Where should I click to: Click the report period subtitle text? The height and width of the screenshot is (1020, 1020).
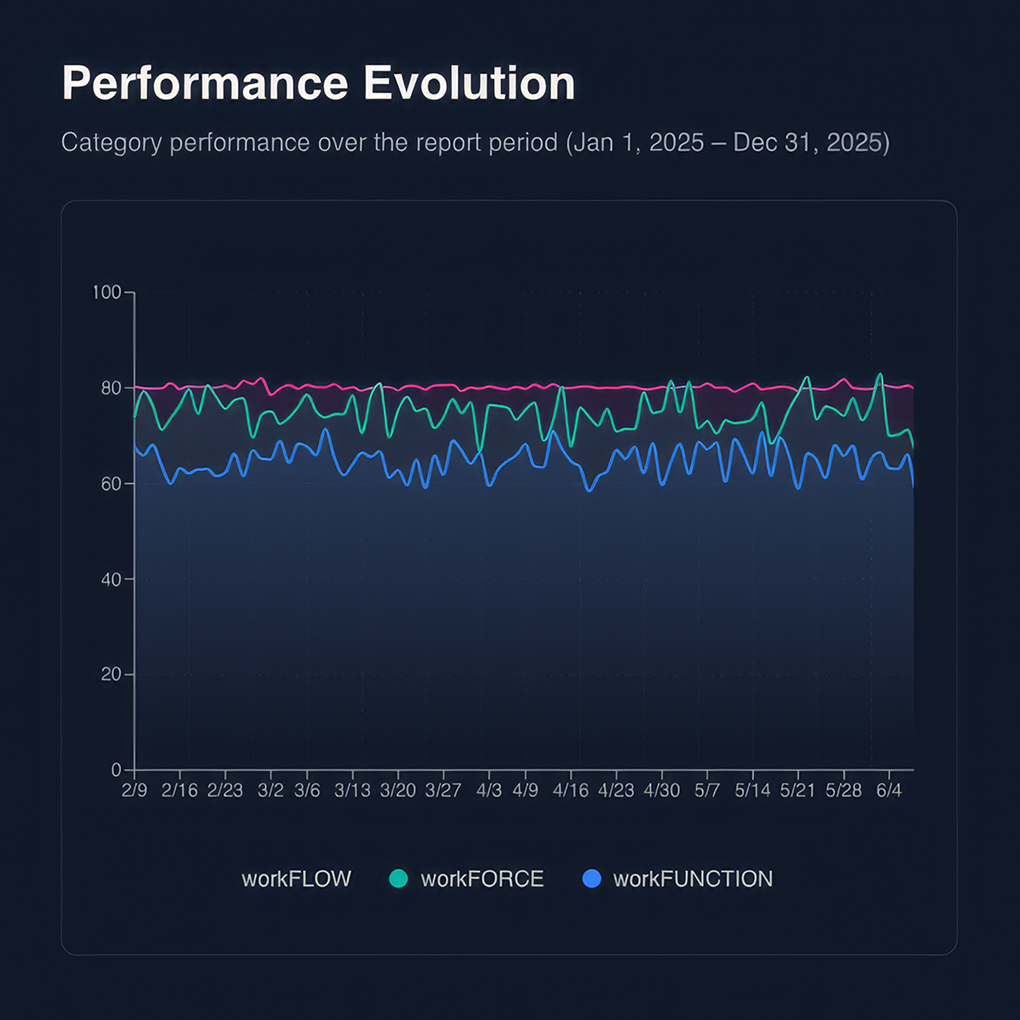pyautogui.click(x=476, y=142)
